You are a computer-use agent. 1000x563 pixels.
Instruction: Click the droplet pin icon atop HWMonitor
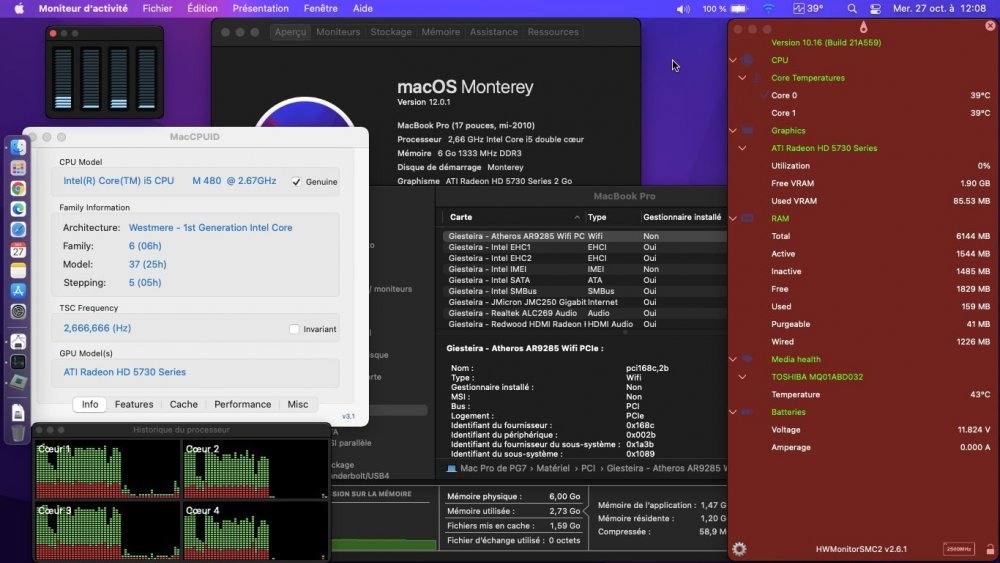coord(863,27)
